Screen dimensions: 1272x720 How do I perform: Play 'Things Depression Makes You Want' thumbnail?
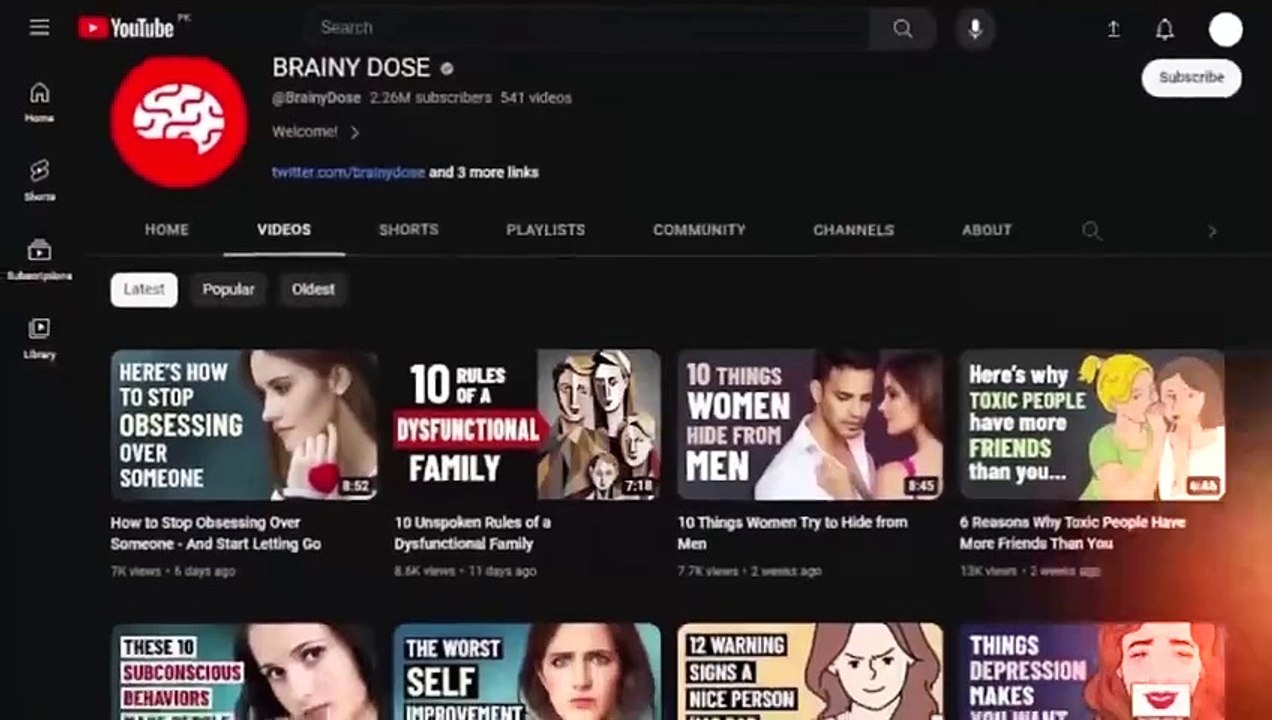coord(1092,672)
